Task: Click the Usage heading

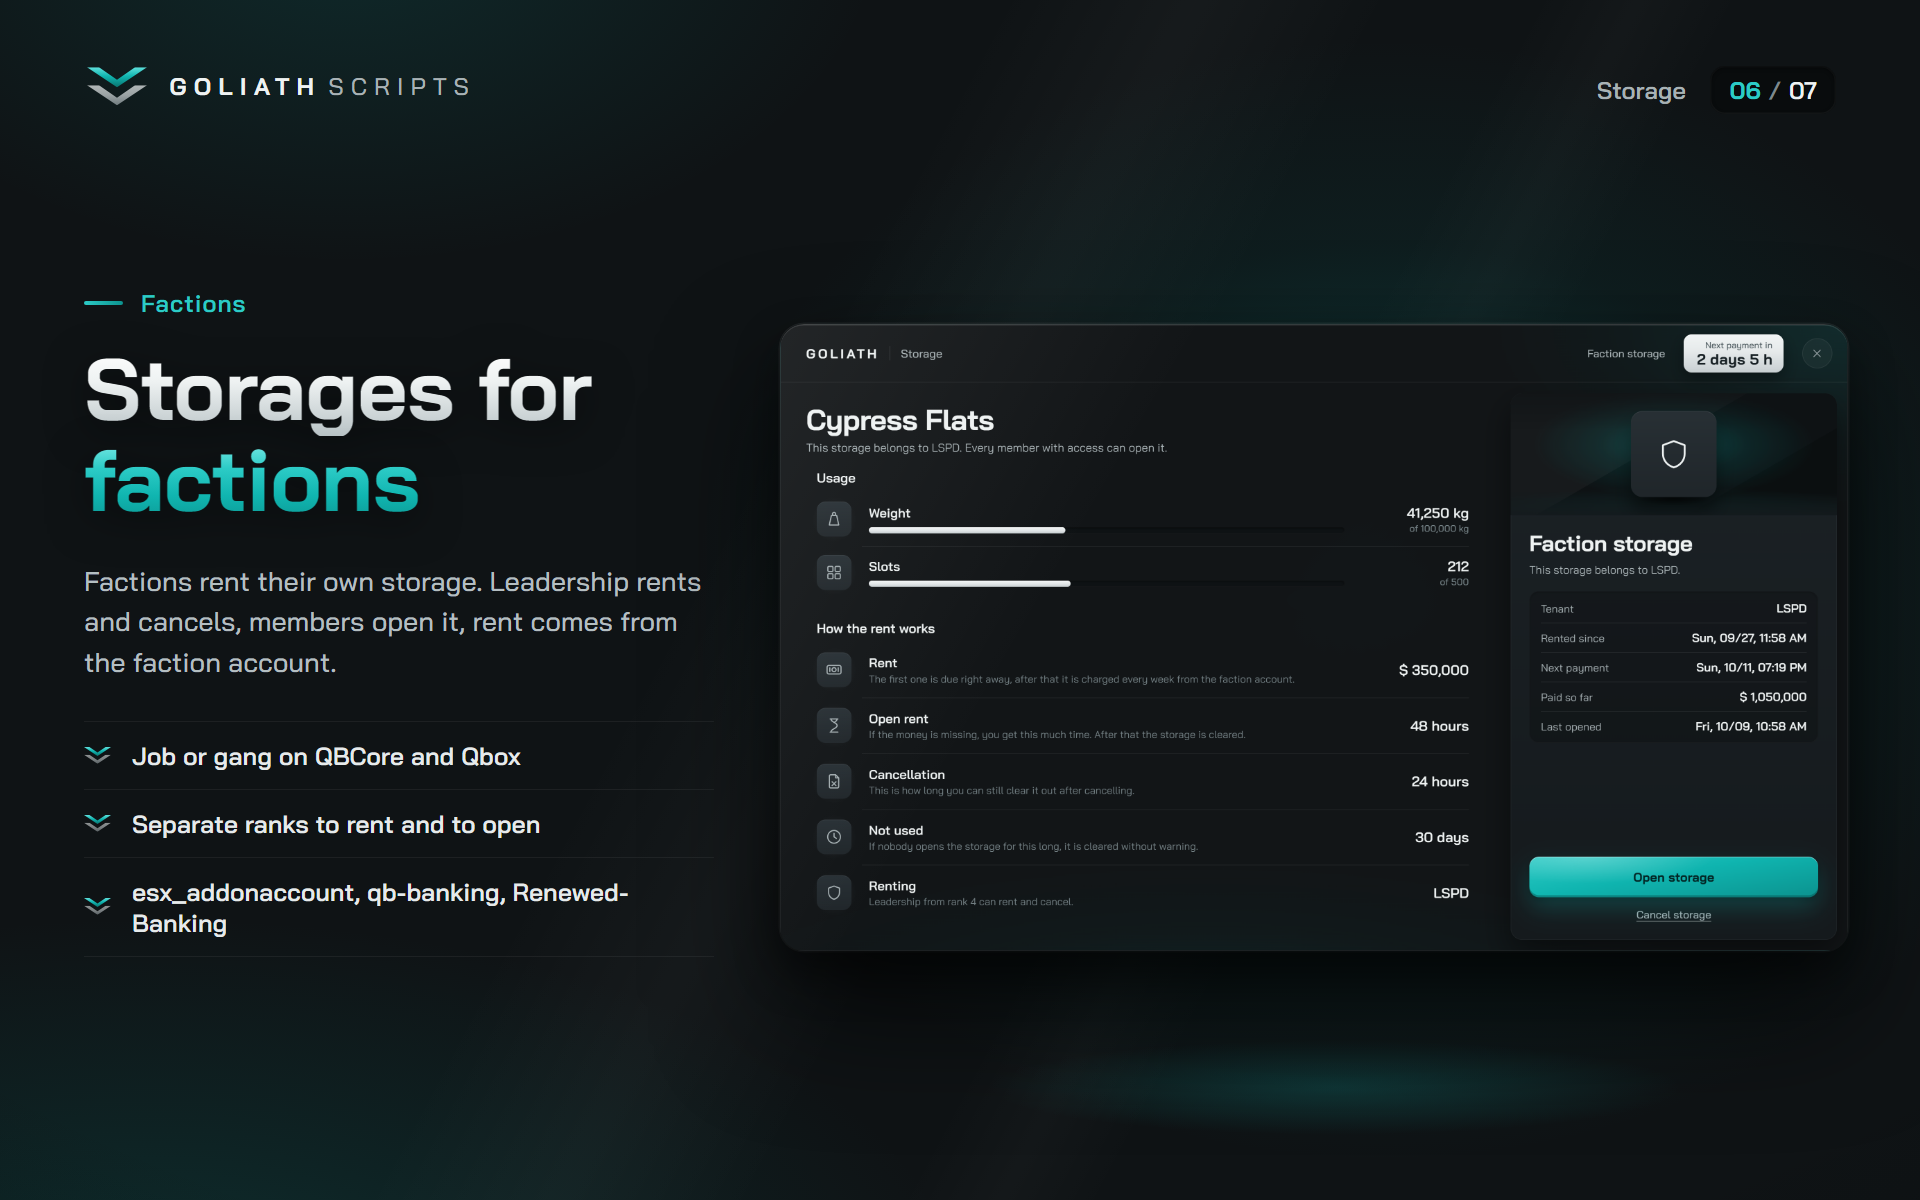Action: click(836, 478)
